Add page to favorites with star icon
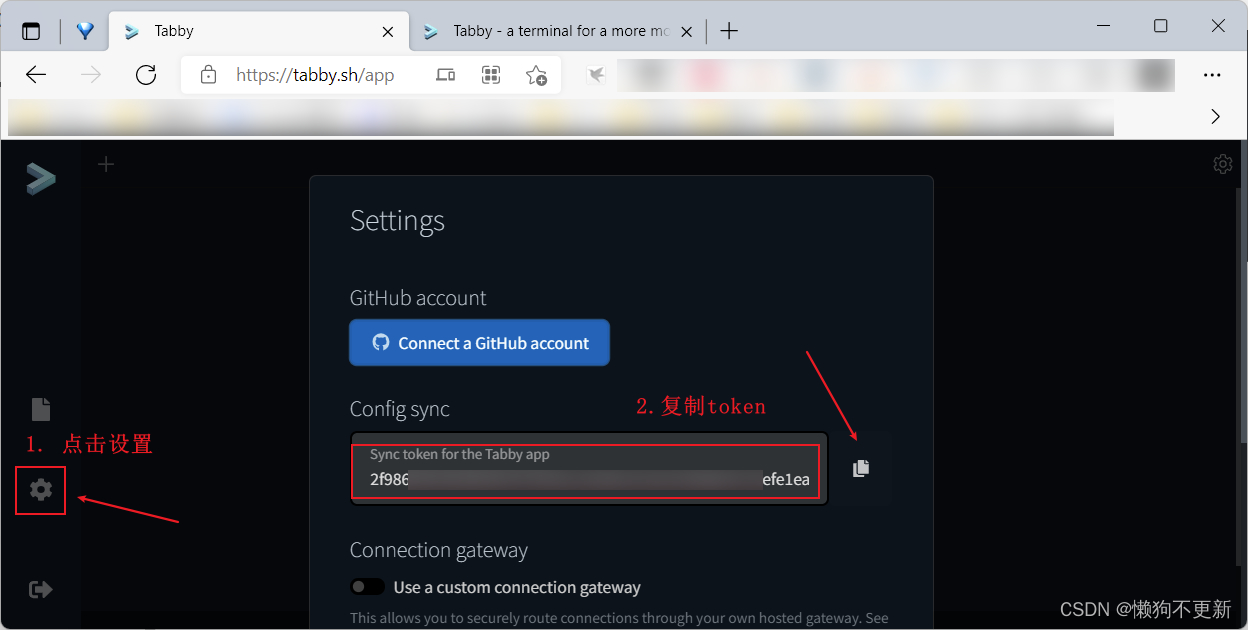The image size is (1248, 630). (536, 75)
